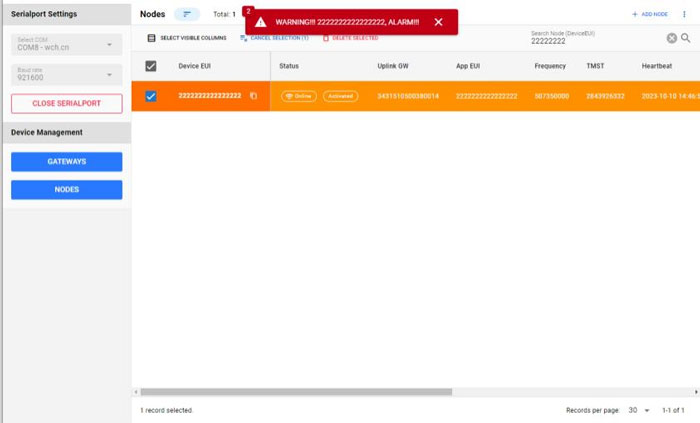This screenshot has height=423, width=700.
Task: Toggle the select-all header checkbox
Action: pos(151,66)
